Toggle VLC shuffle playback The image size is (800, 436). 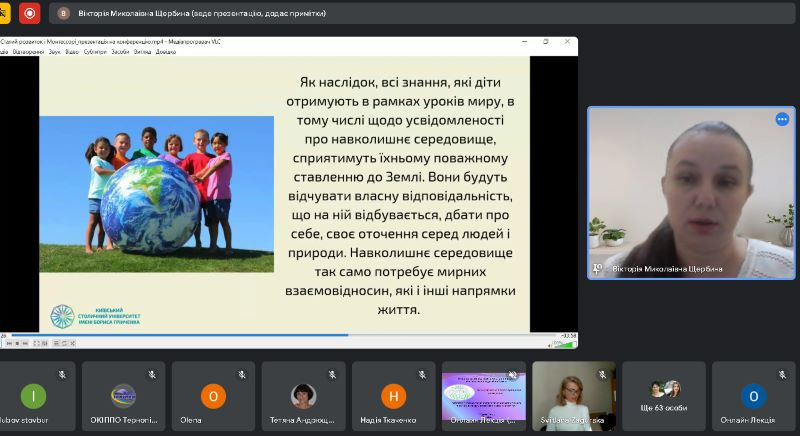[72, 343]
